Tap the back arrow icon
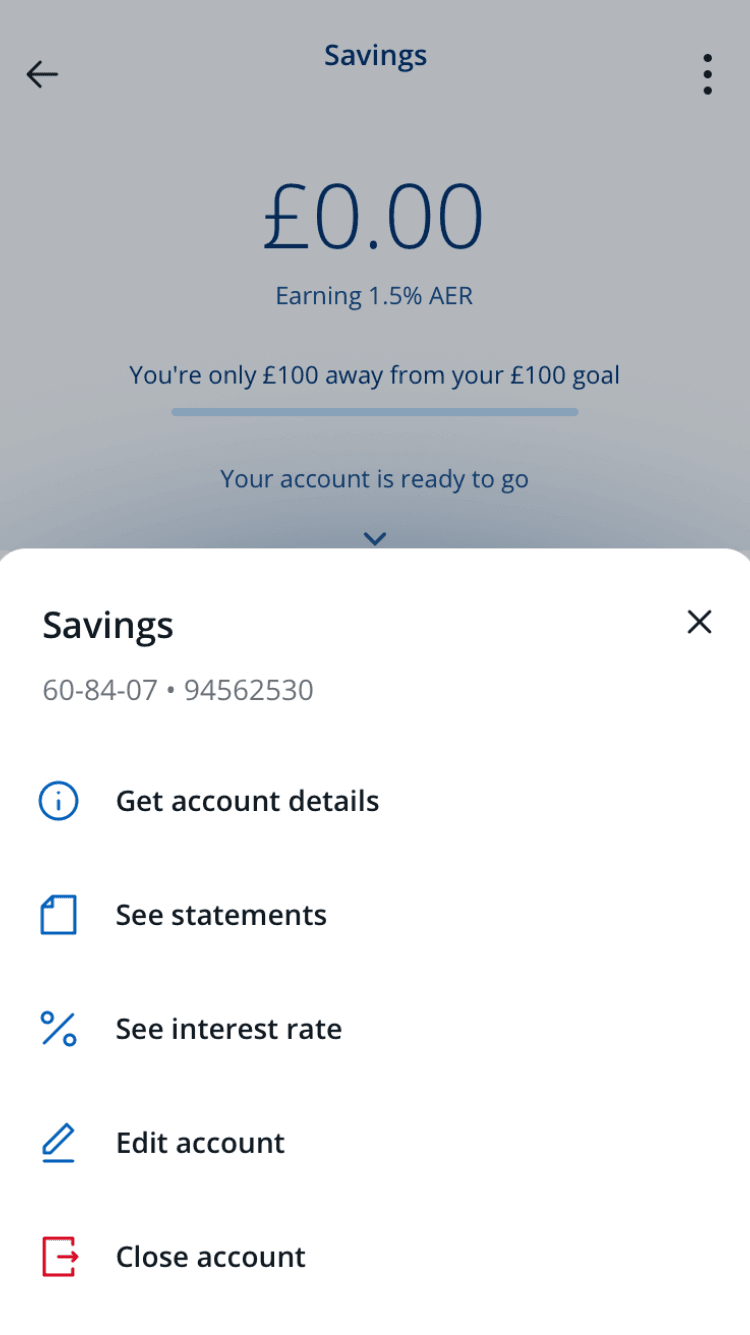Screen dimensions: 750x1335 point(42,74)
